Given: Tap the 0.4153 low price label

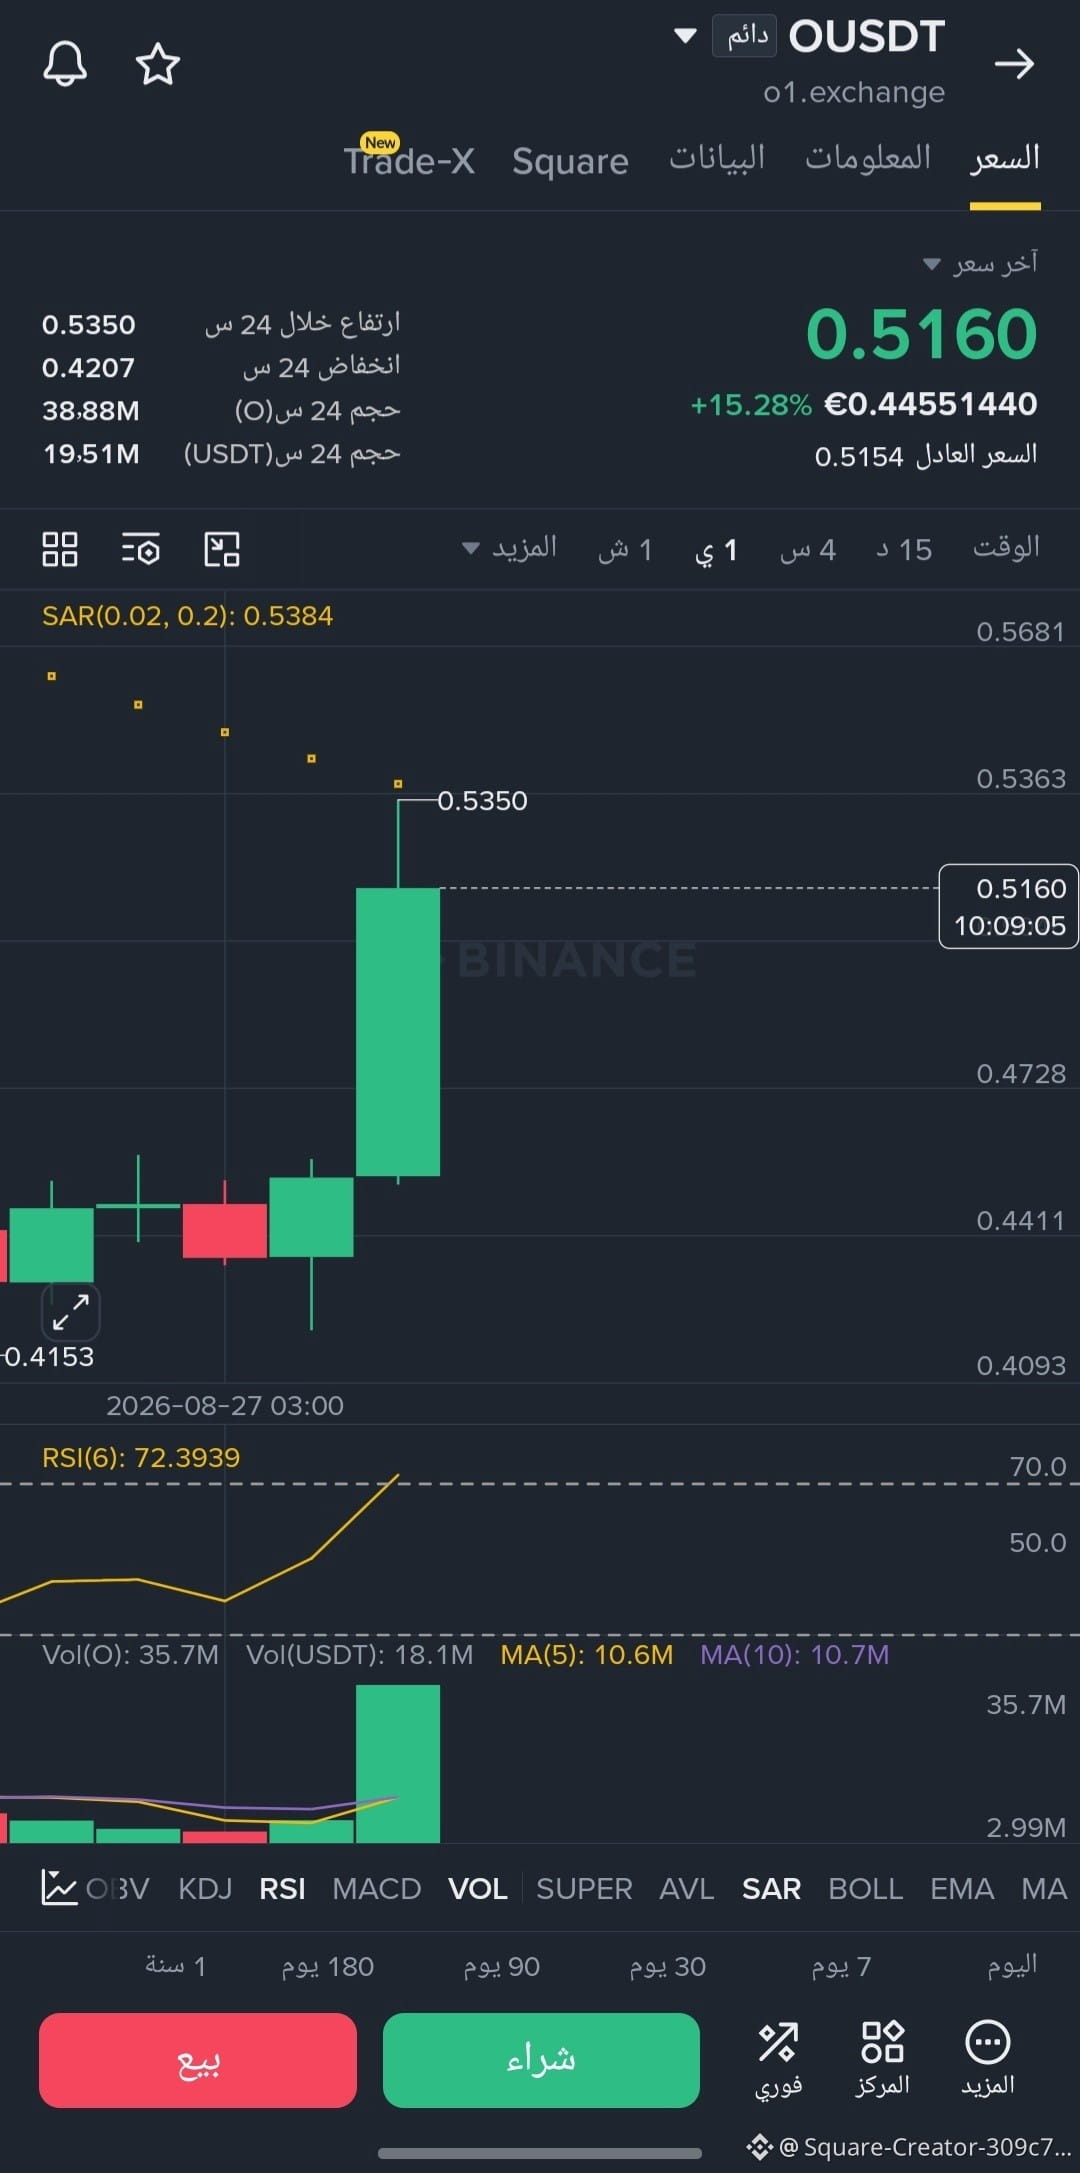Looking at the screenshot, I should (48, 1356).
